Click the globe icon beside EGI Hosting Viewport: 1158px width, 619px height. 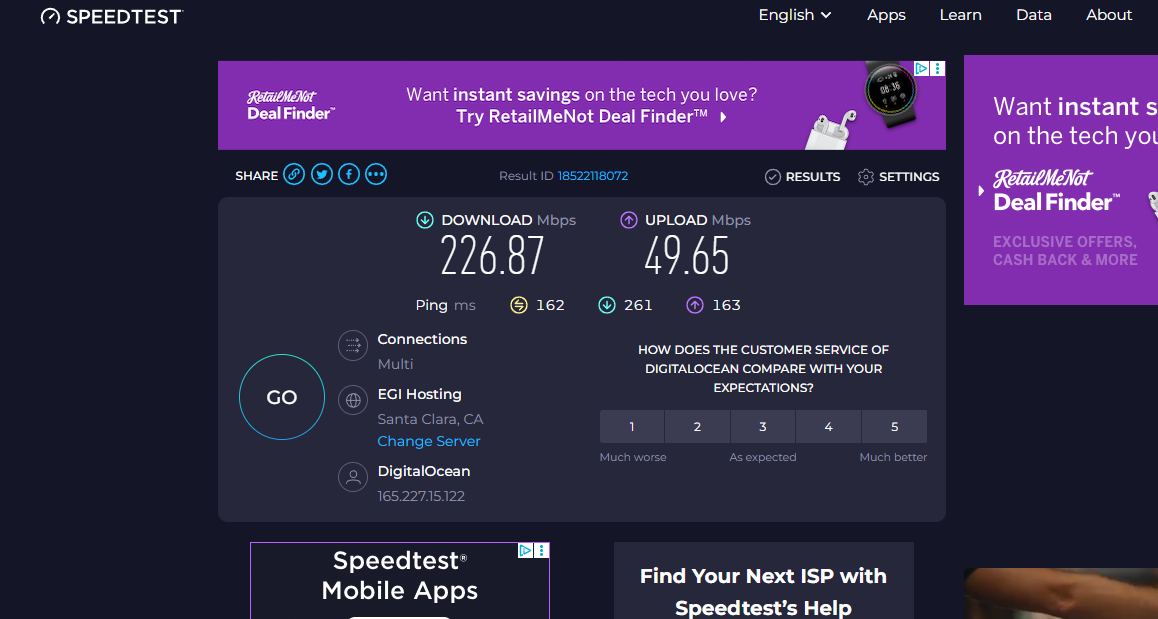point(353,400)
